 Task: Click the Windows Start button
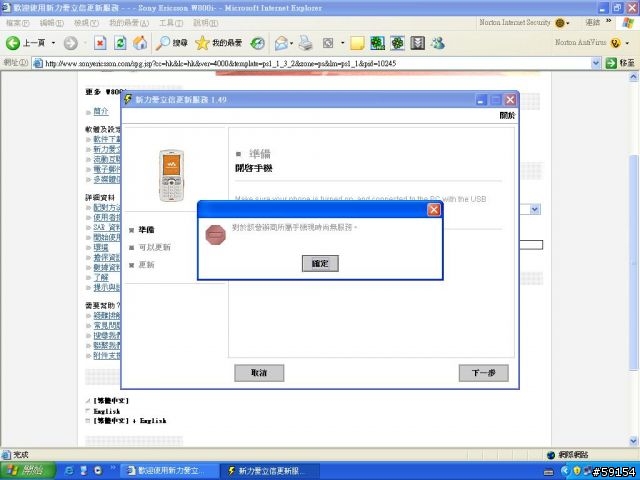(x=27, y=471)
